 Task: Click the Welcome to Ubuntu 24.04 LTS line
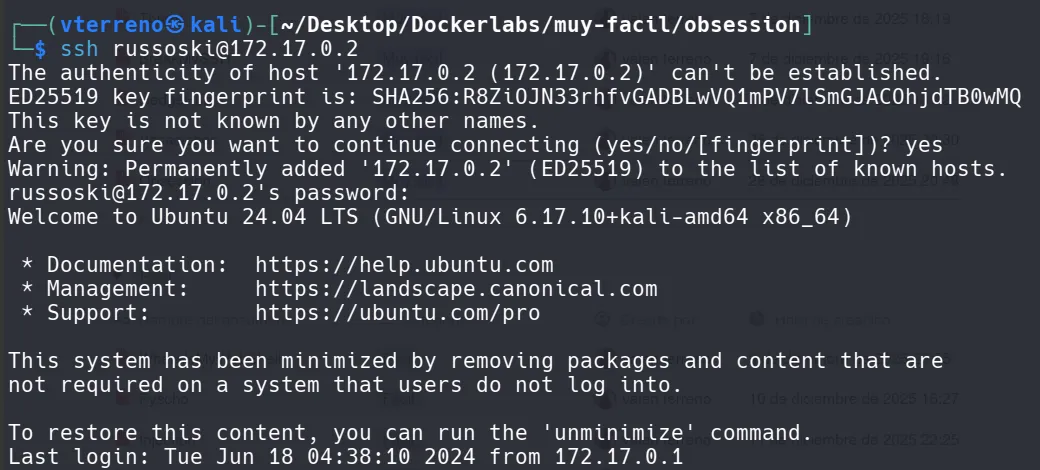tap(430, 217)
